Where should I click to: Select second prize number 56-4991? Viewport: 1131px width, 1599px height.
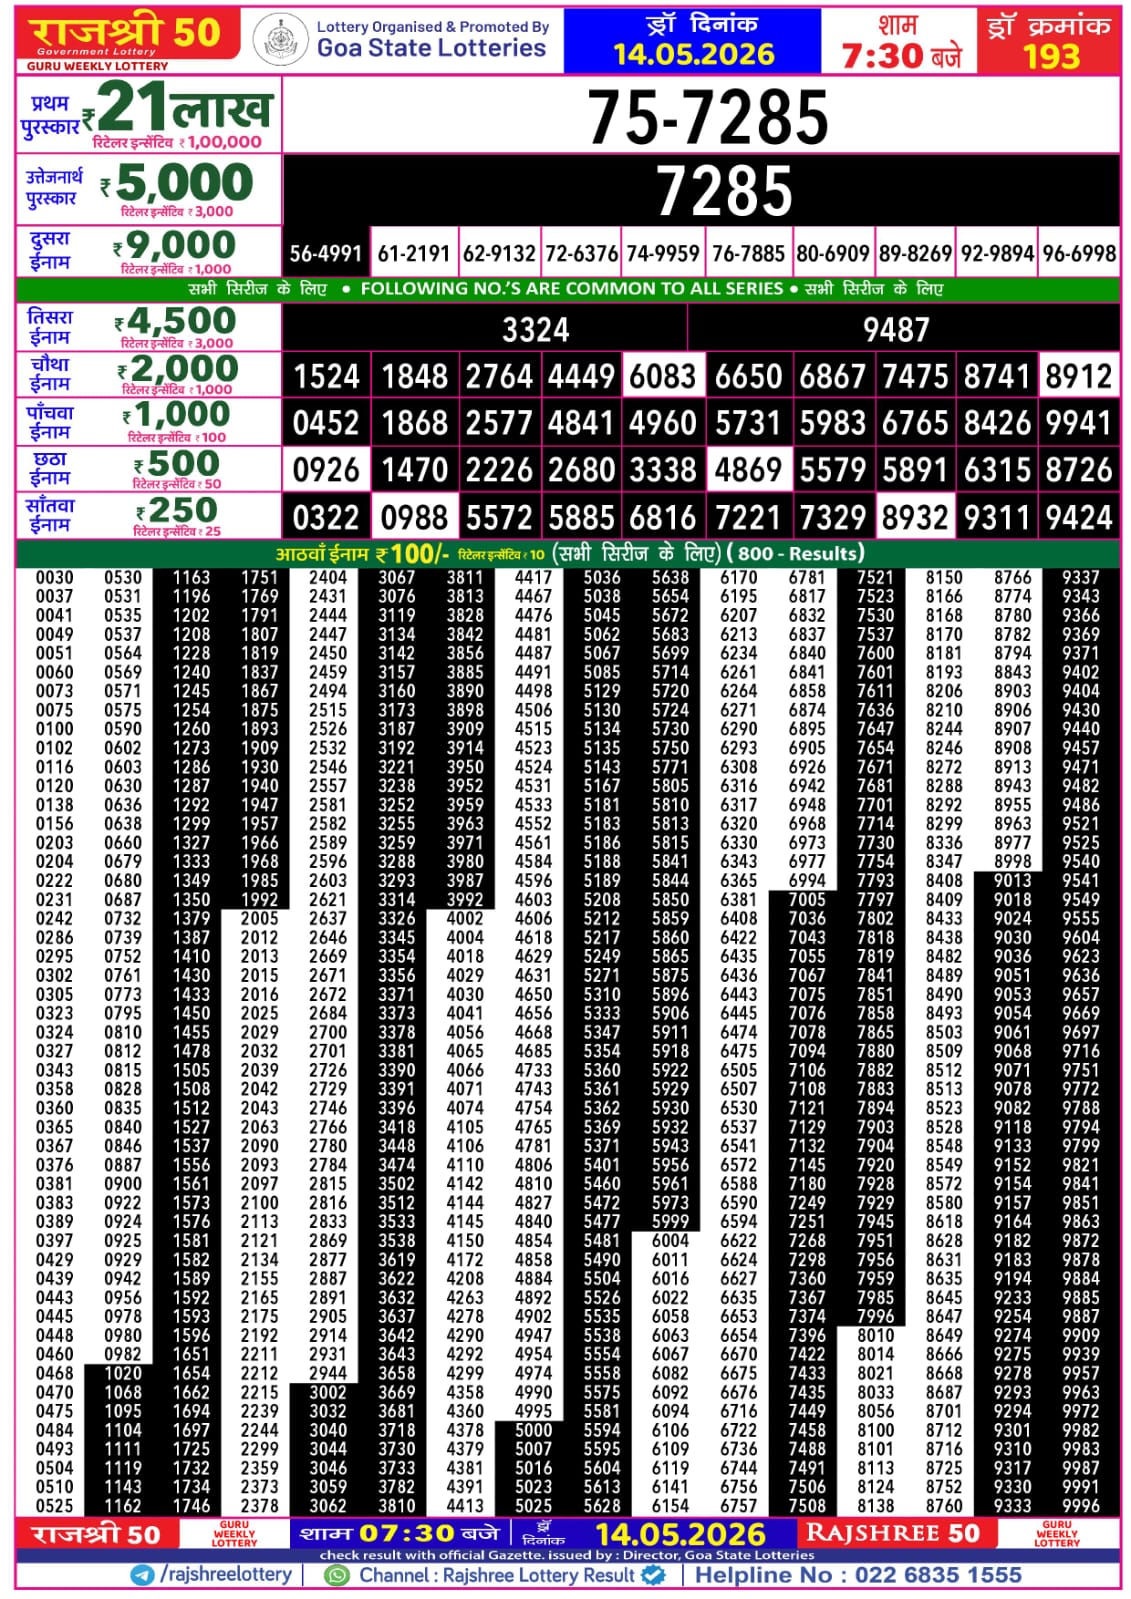pos(326,253)
